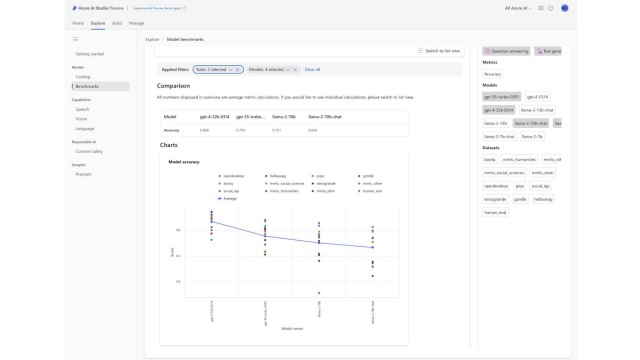The height and width of the screenshot is (360, 640).
Task: Select the llama-2-13b-chat model chip
Action: (x=537, y=110)
